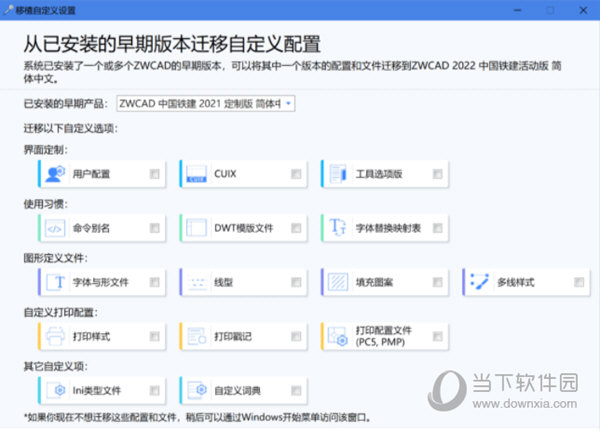
Task: Click the 自定义打印配置 section heading
Action: 60,312
